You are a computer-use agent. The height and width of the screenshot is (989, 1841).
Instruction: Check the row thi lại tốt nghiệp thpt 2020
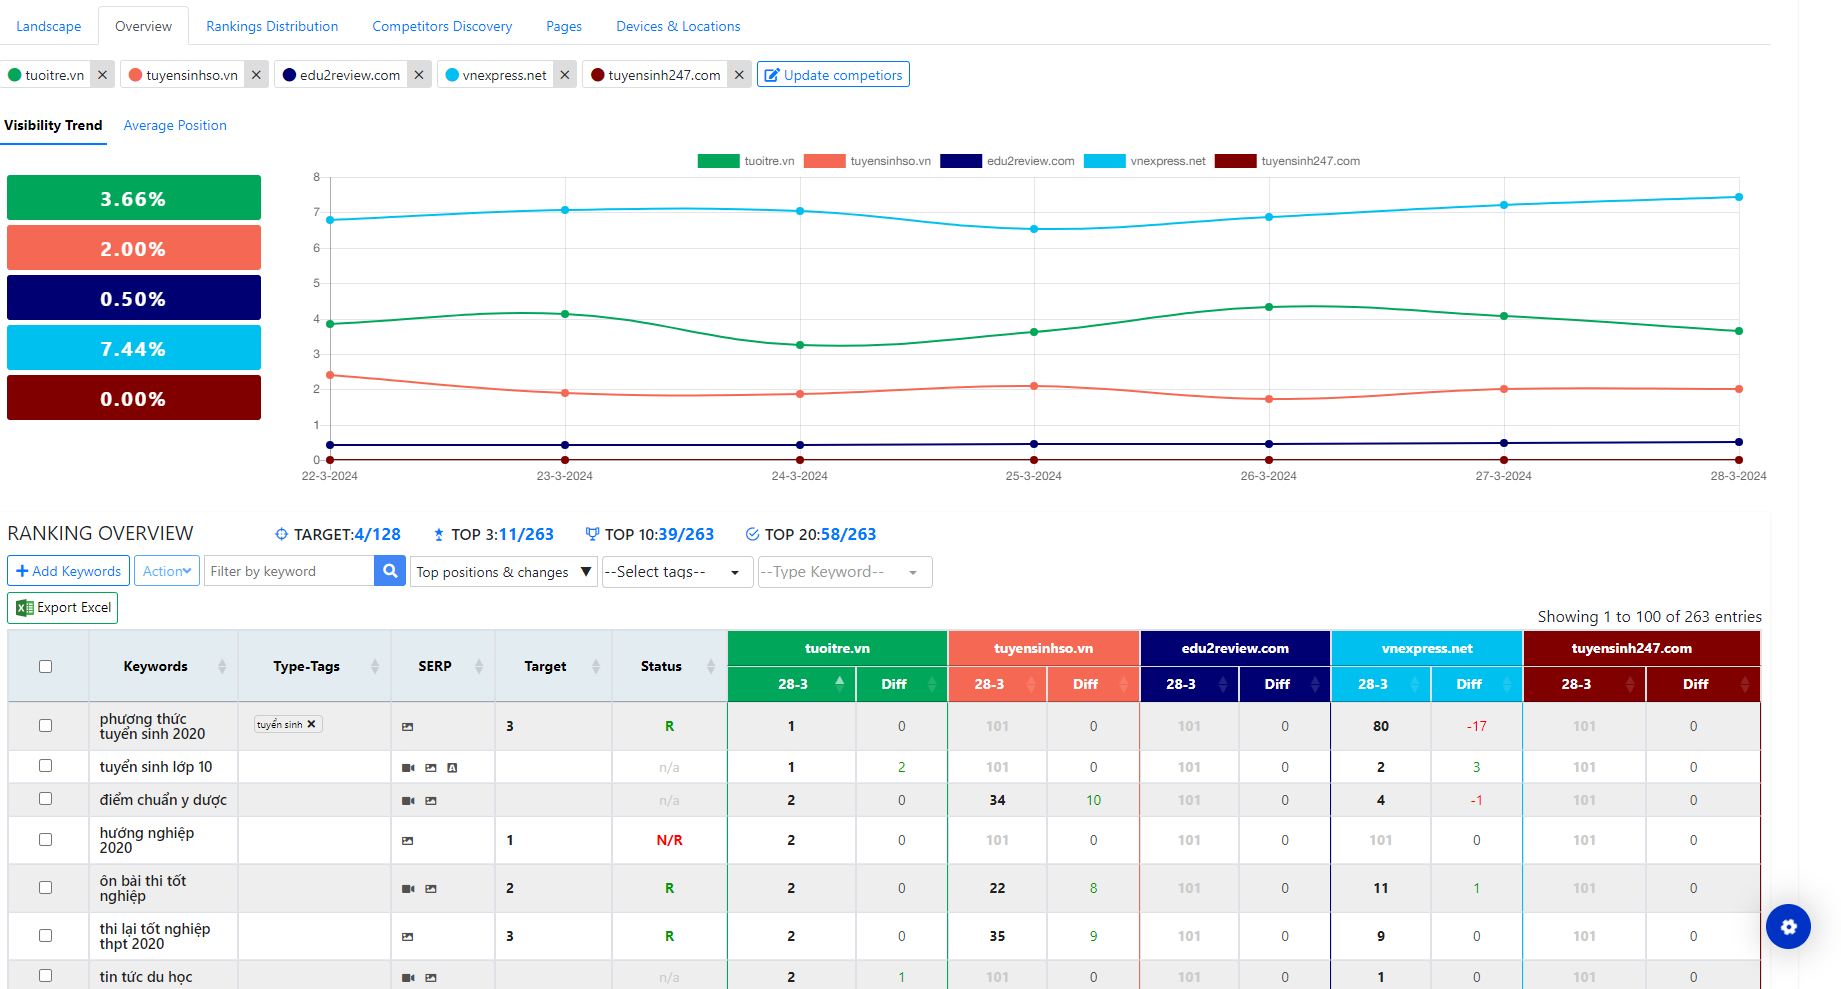(45, 936)
